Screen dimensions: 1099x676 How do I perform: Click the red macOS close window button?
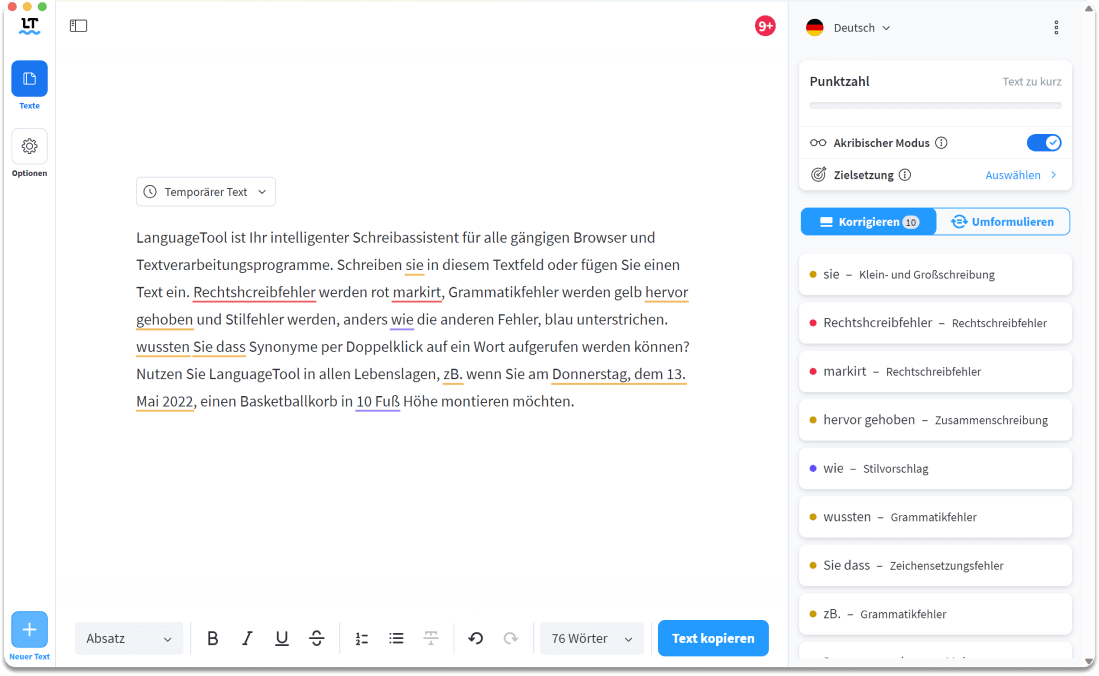pos(12,6)
